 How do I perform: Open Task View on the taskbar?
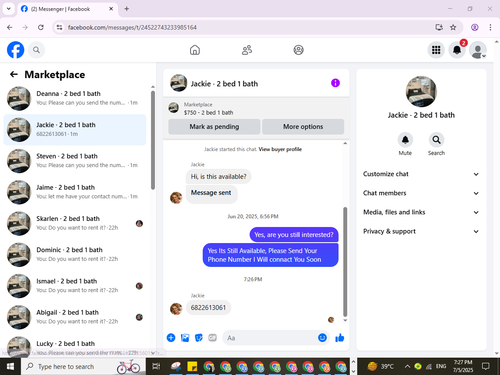[156, 366]
